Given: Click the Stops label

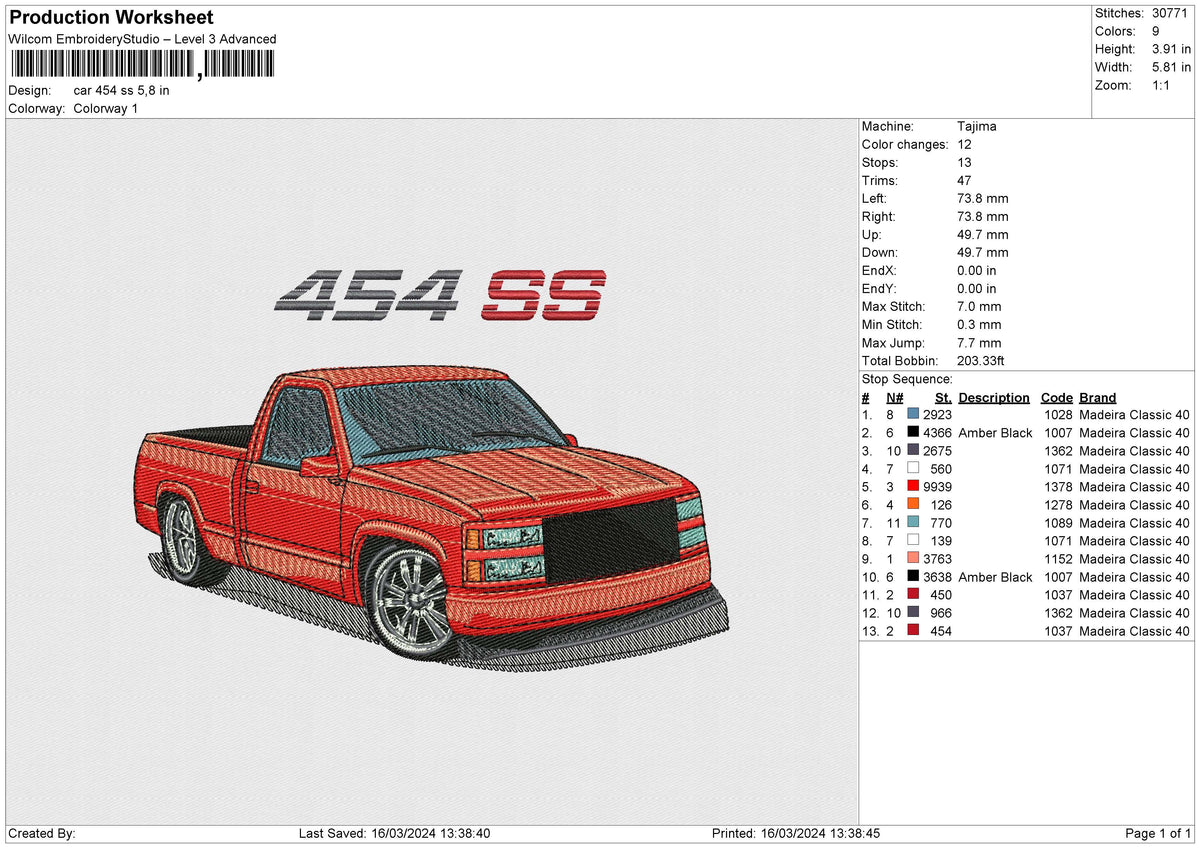Looking at the screenshot, I should click(880, 162).
